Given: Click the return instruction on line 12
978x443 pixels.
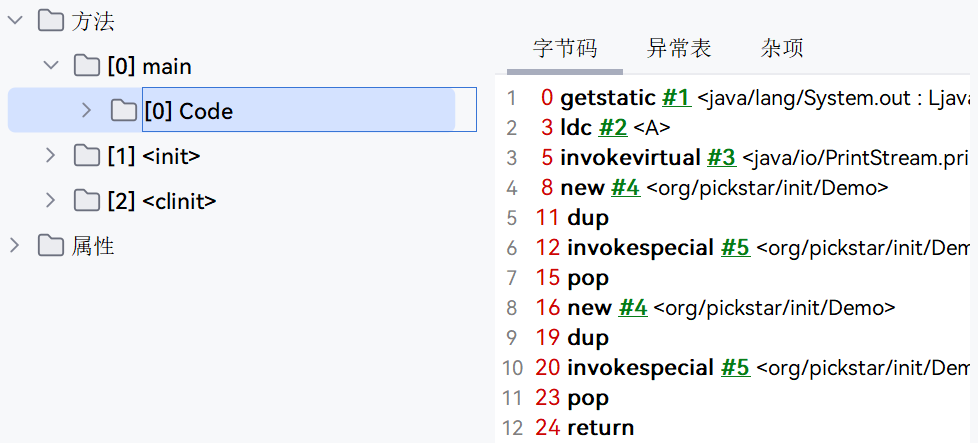Looking at the screenshot, I should (x=601, y=427).
